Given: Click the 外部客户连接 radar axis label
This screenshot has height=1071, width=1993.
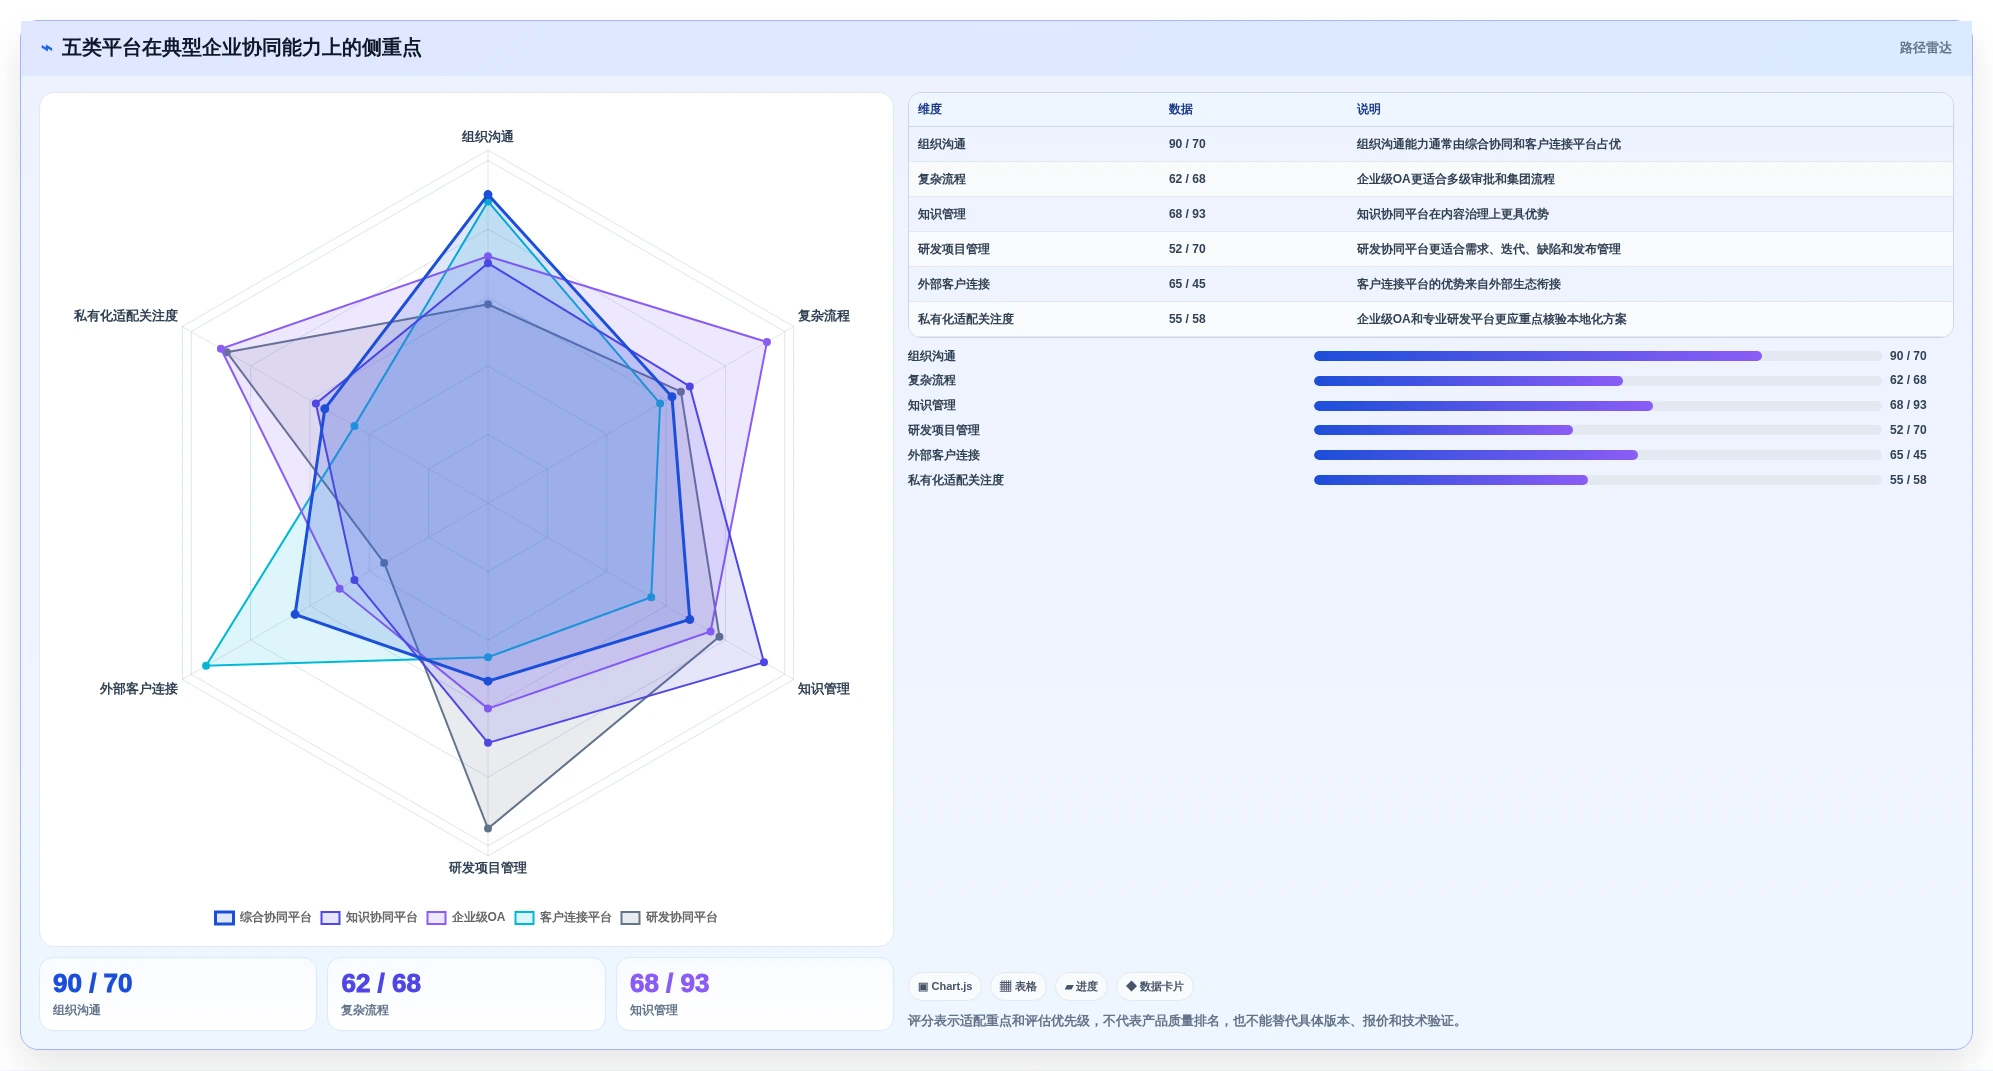Looking at the screenshot, I should coord(139,689).
